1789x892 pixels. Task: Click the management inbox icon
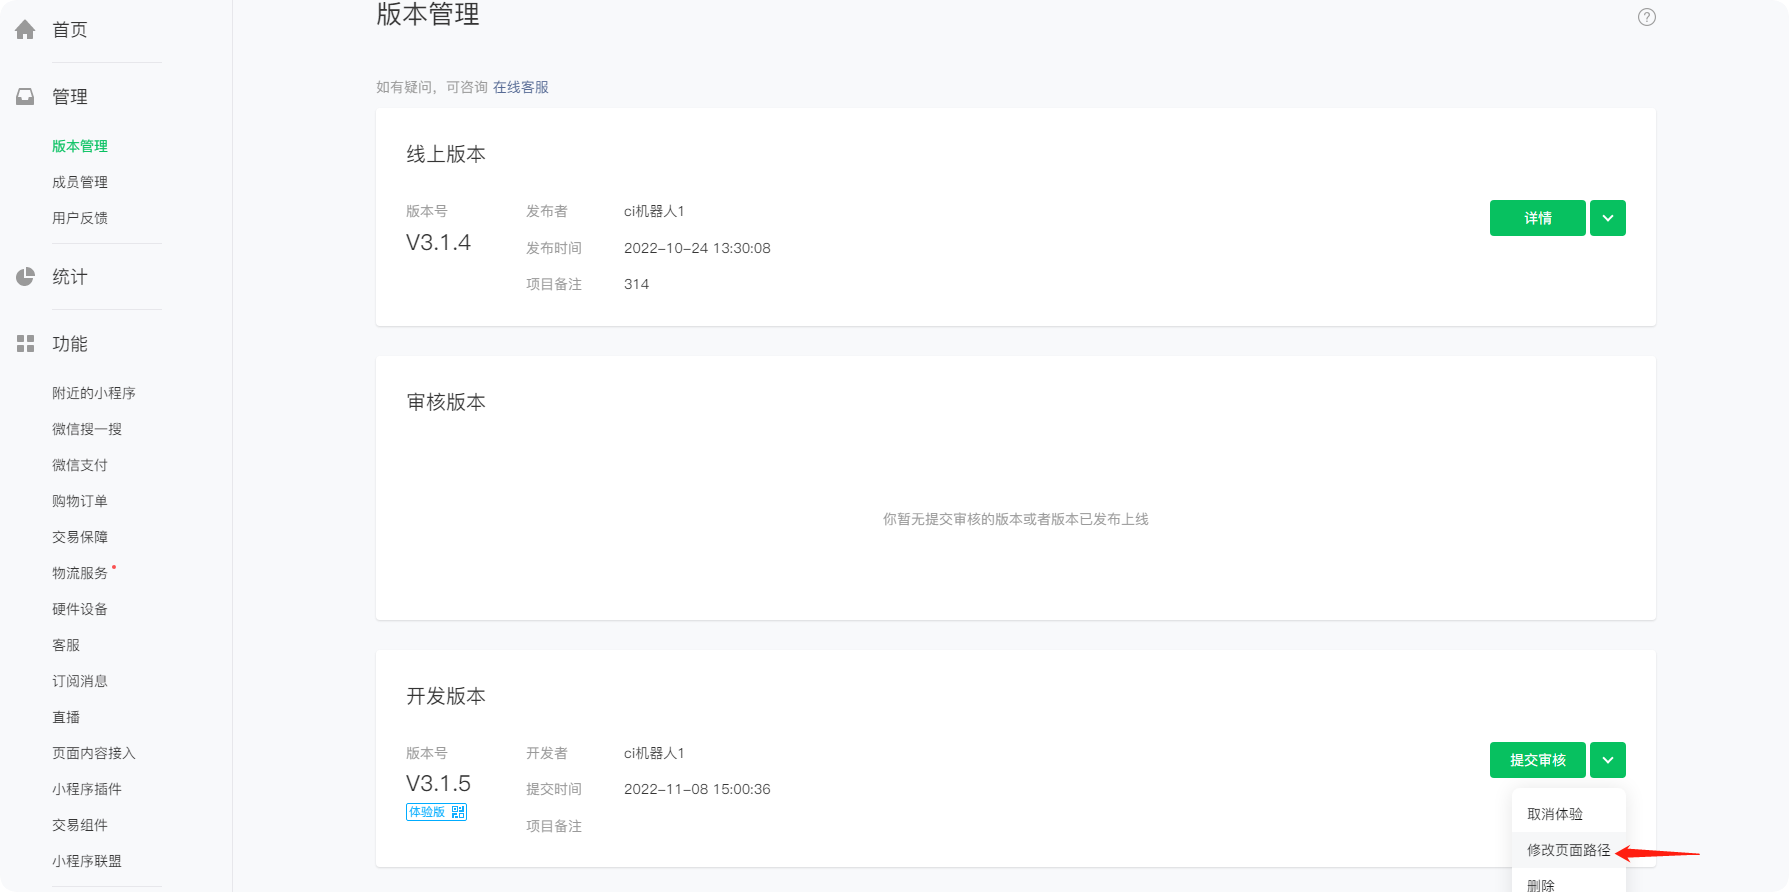(x=25, y=97)
